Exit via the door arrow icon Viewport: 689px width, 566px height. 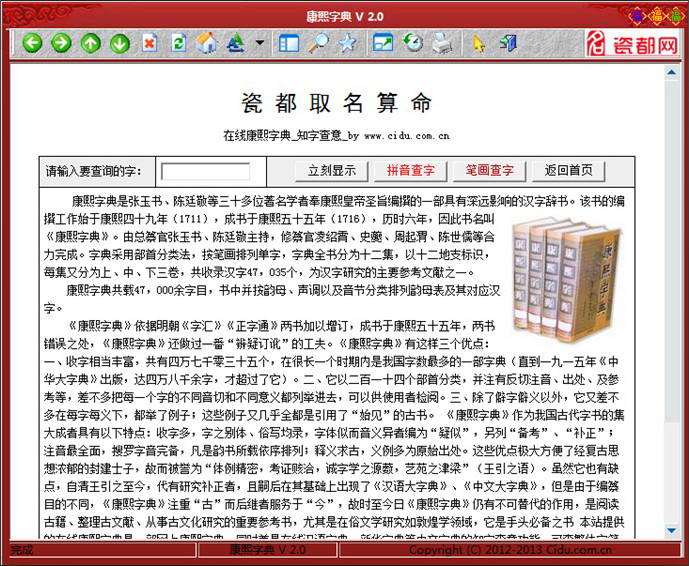pos(508,43)
